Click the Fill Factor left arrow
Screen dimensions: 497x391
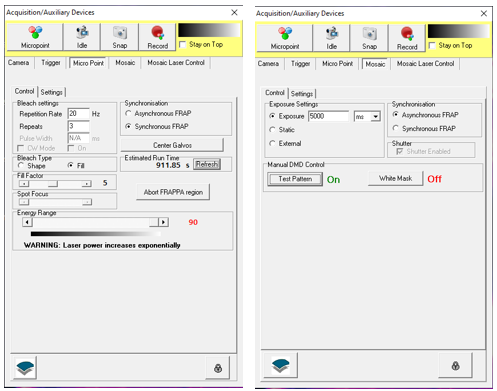pos(24,184)
